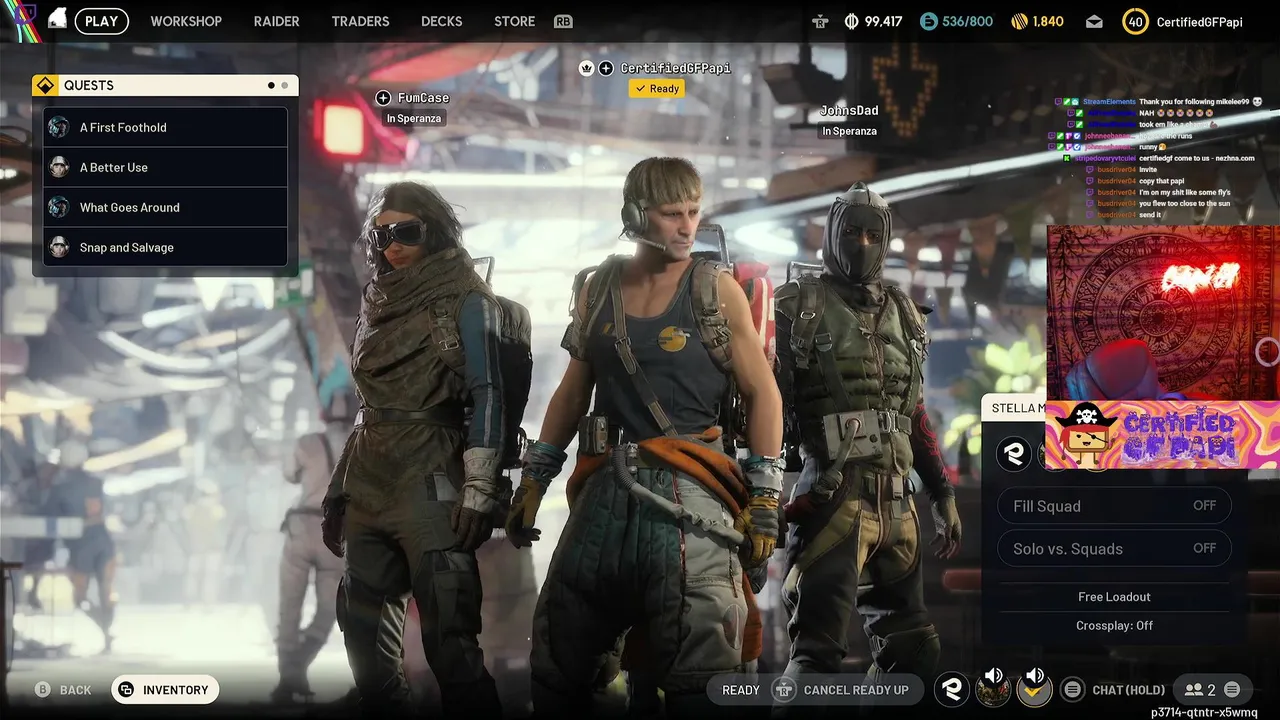Click the home icon in top bar
This screenshot has width=1280, height=720.
[57, 20]
